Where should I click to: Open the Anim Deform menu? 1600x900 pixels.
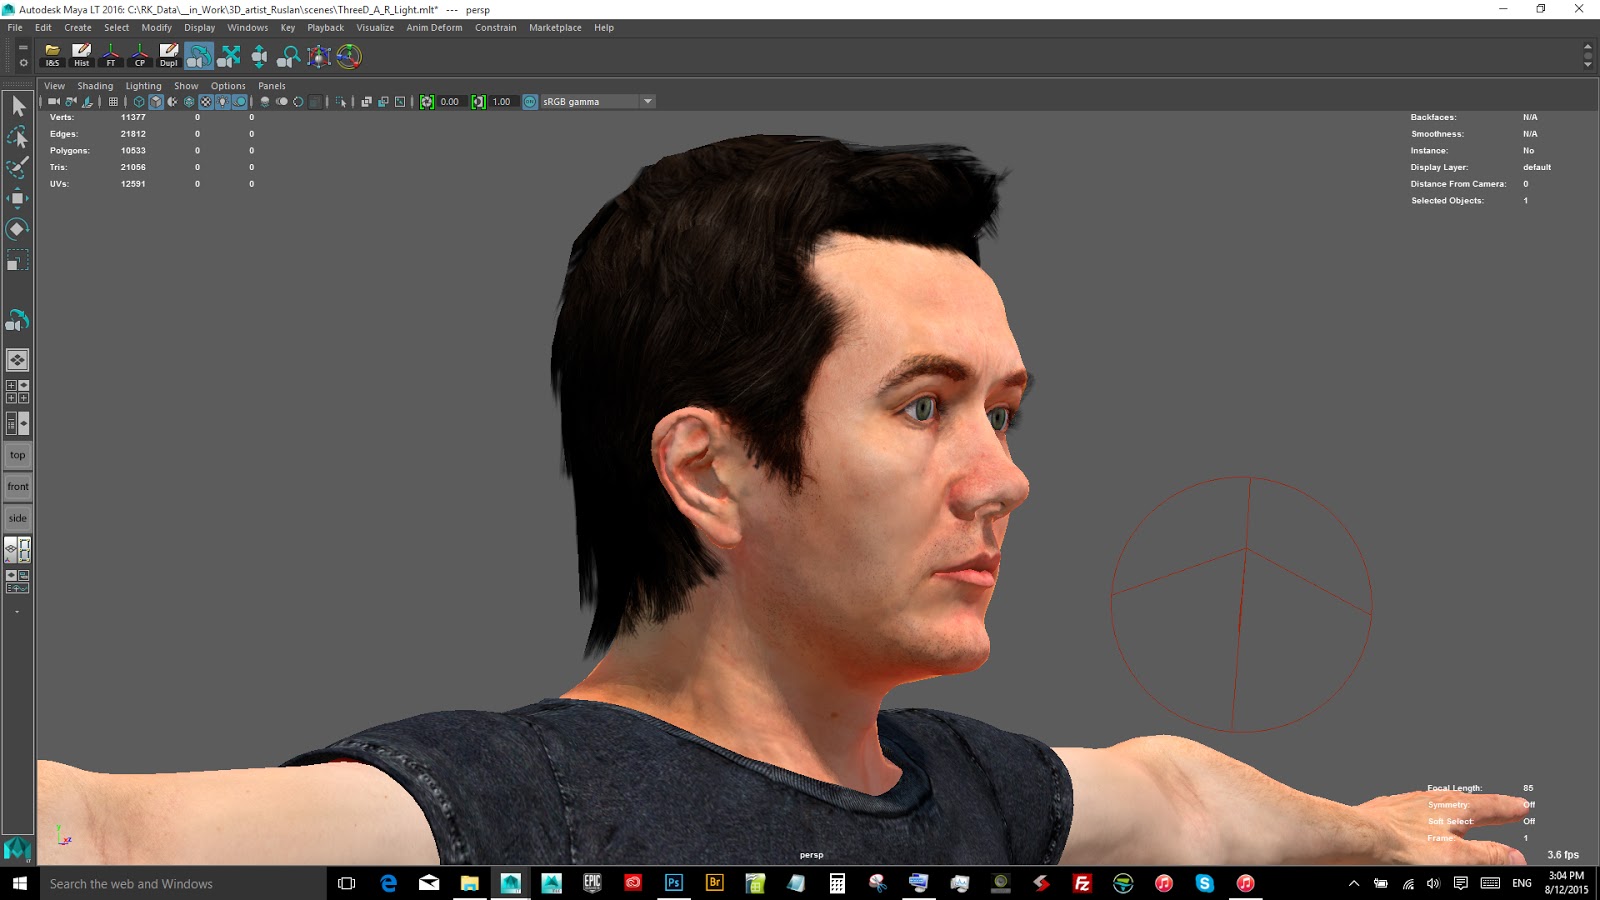tap(432, 27)
